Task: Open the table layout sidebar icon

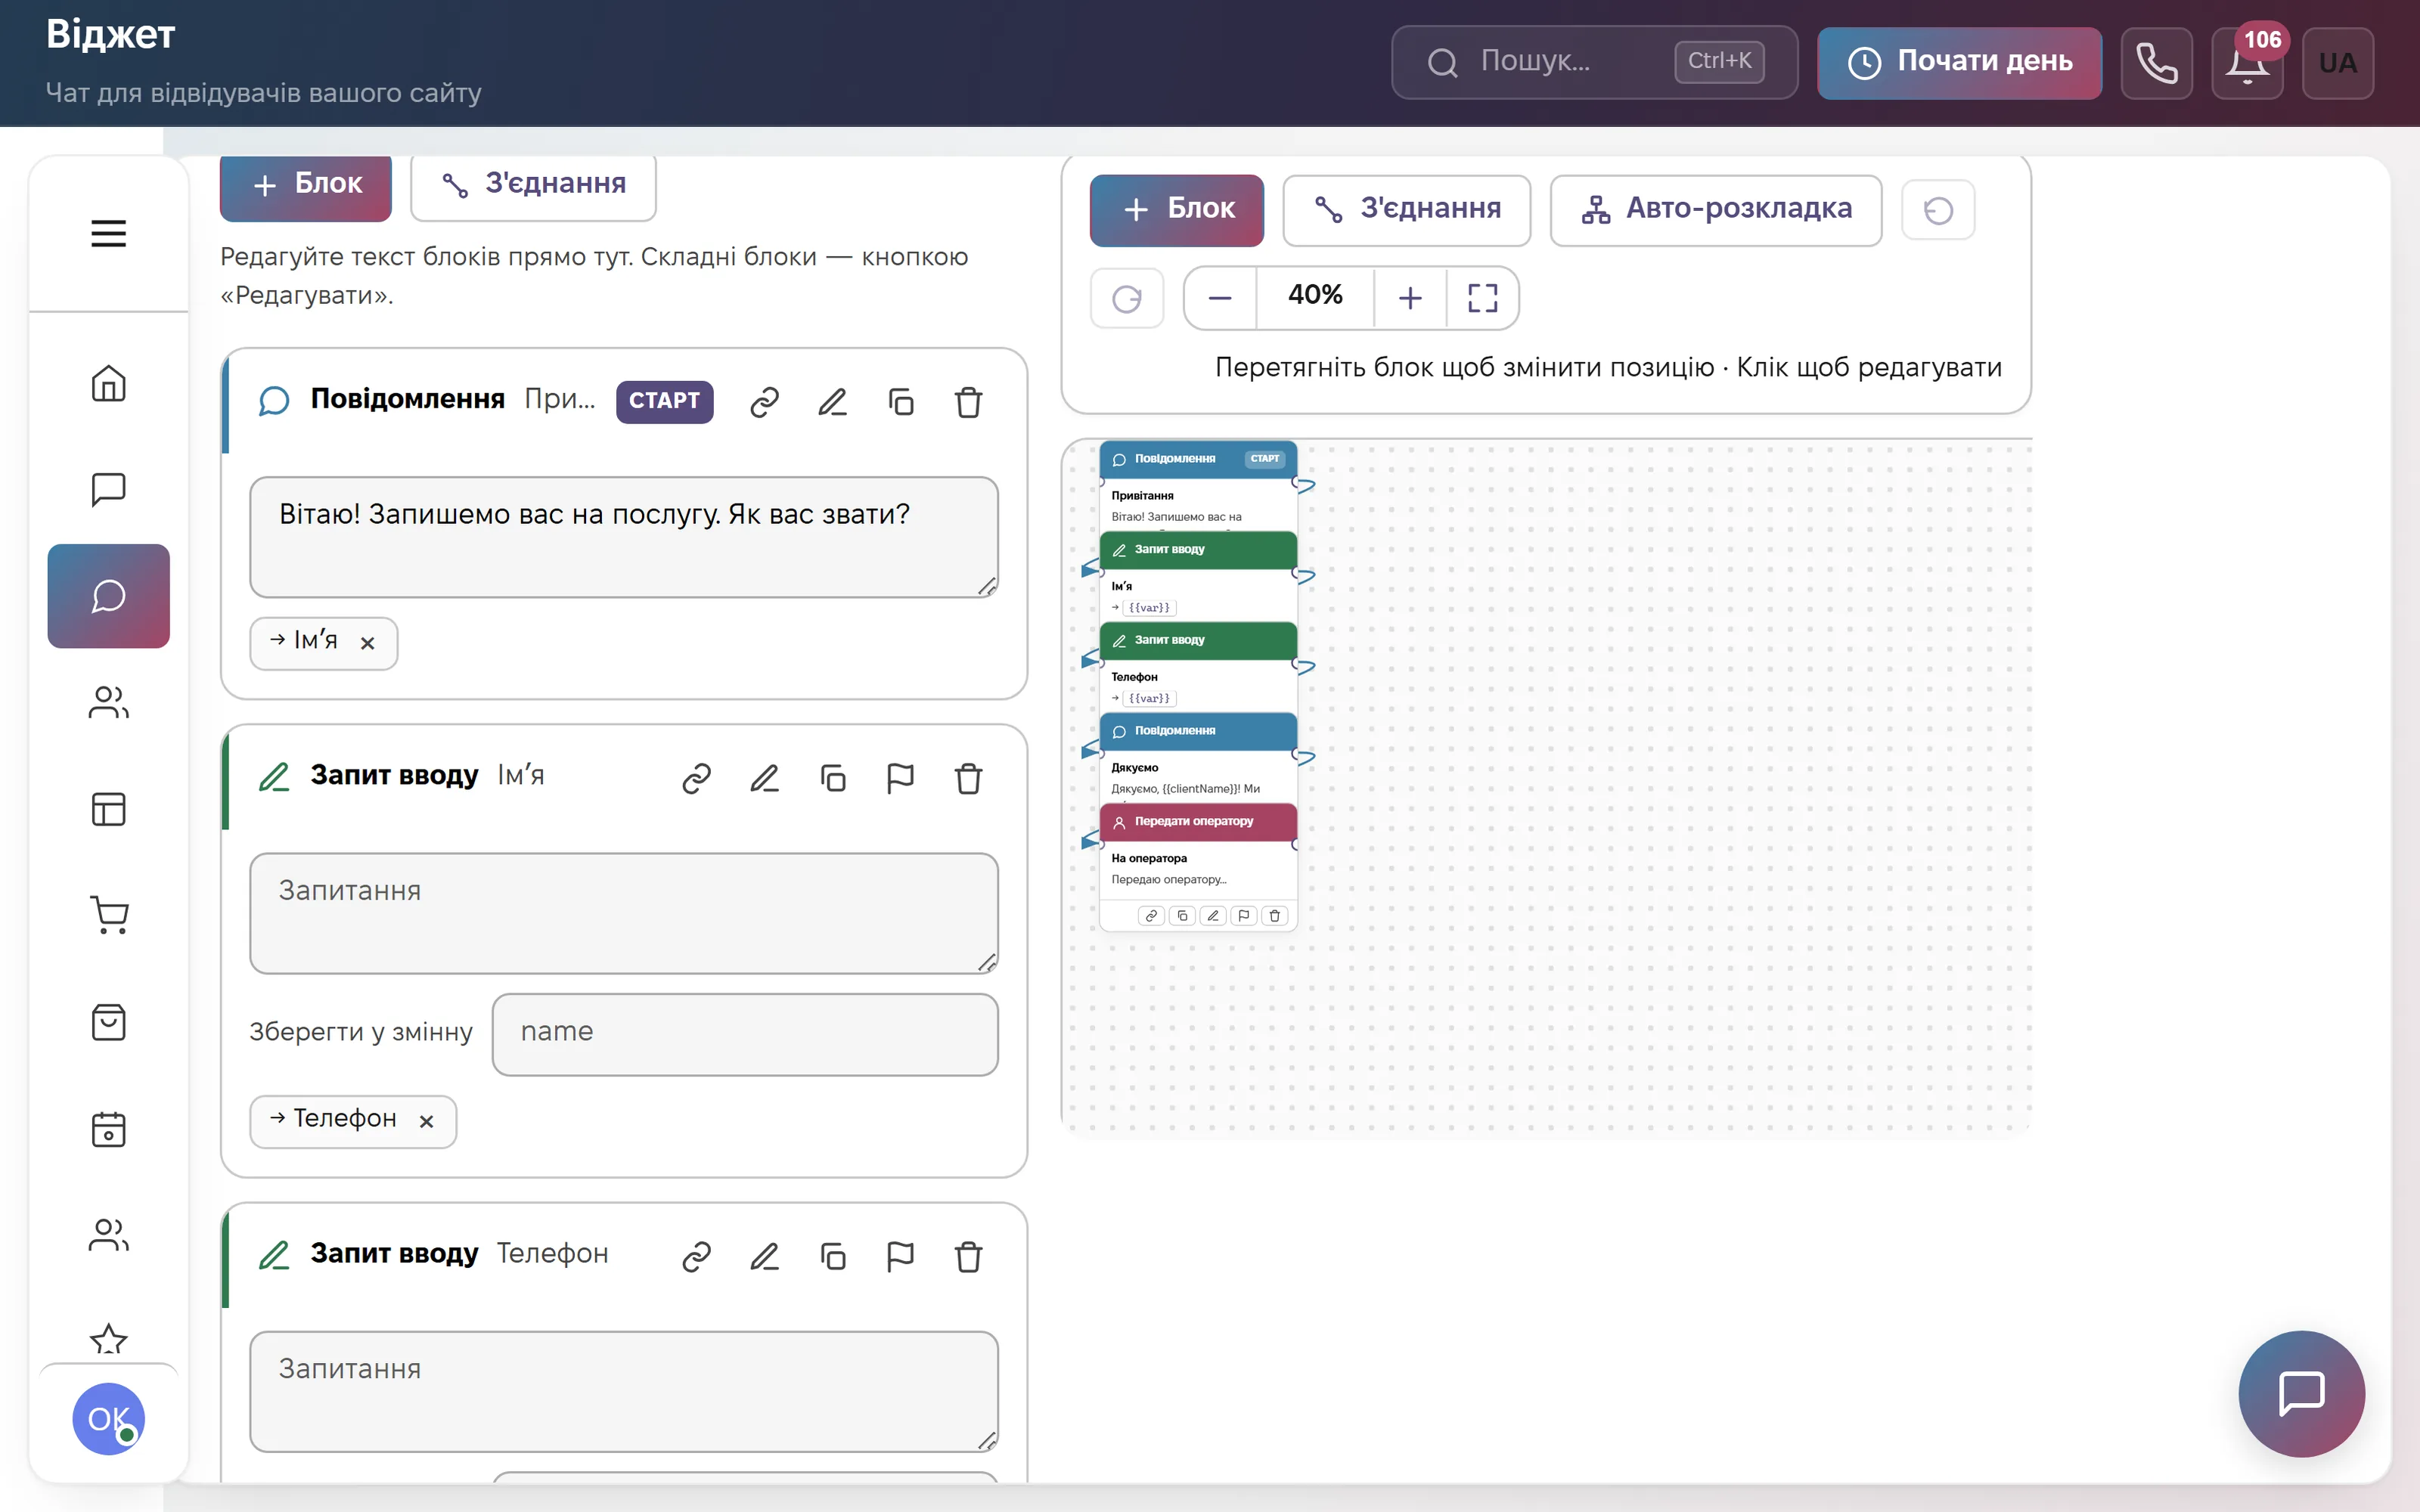Action: click(108, 809)
